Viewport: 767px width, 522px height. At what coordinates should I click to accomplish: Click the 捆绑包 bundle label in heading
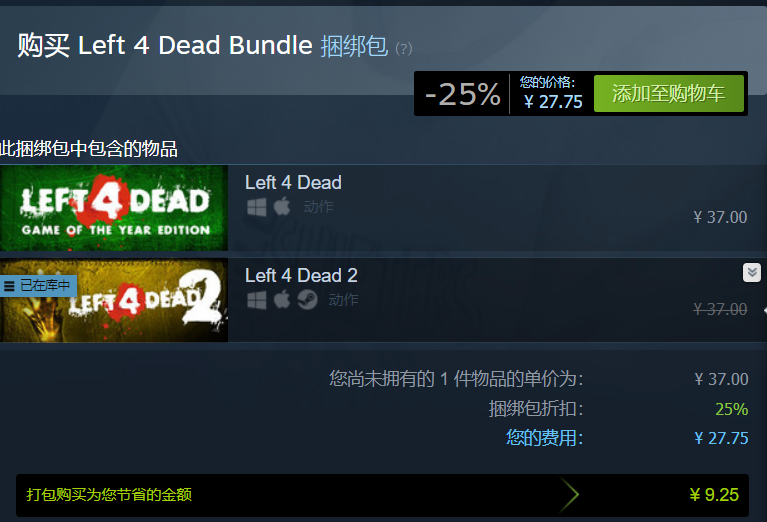point(354,46)
